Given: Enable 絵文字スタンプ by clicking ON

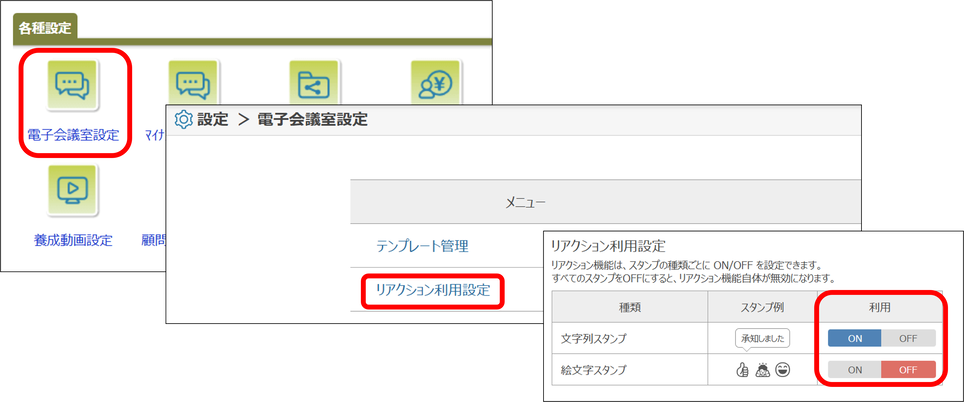Looking at the screenshot, I should (855, 369).
